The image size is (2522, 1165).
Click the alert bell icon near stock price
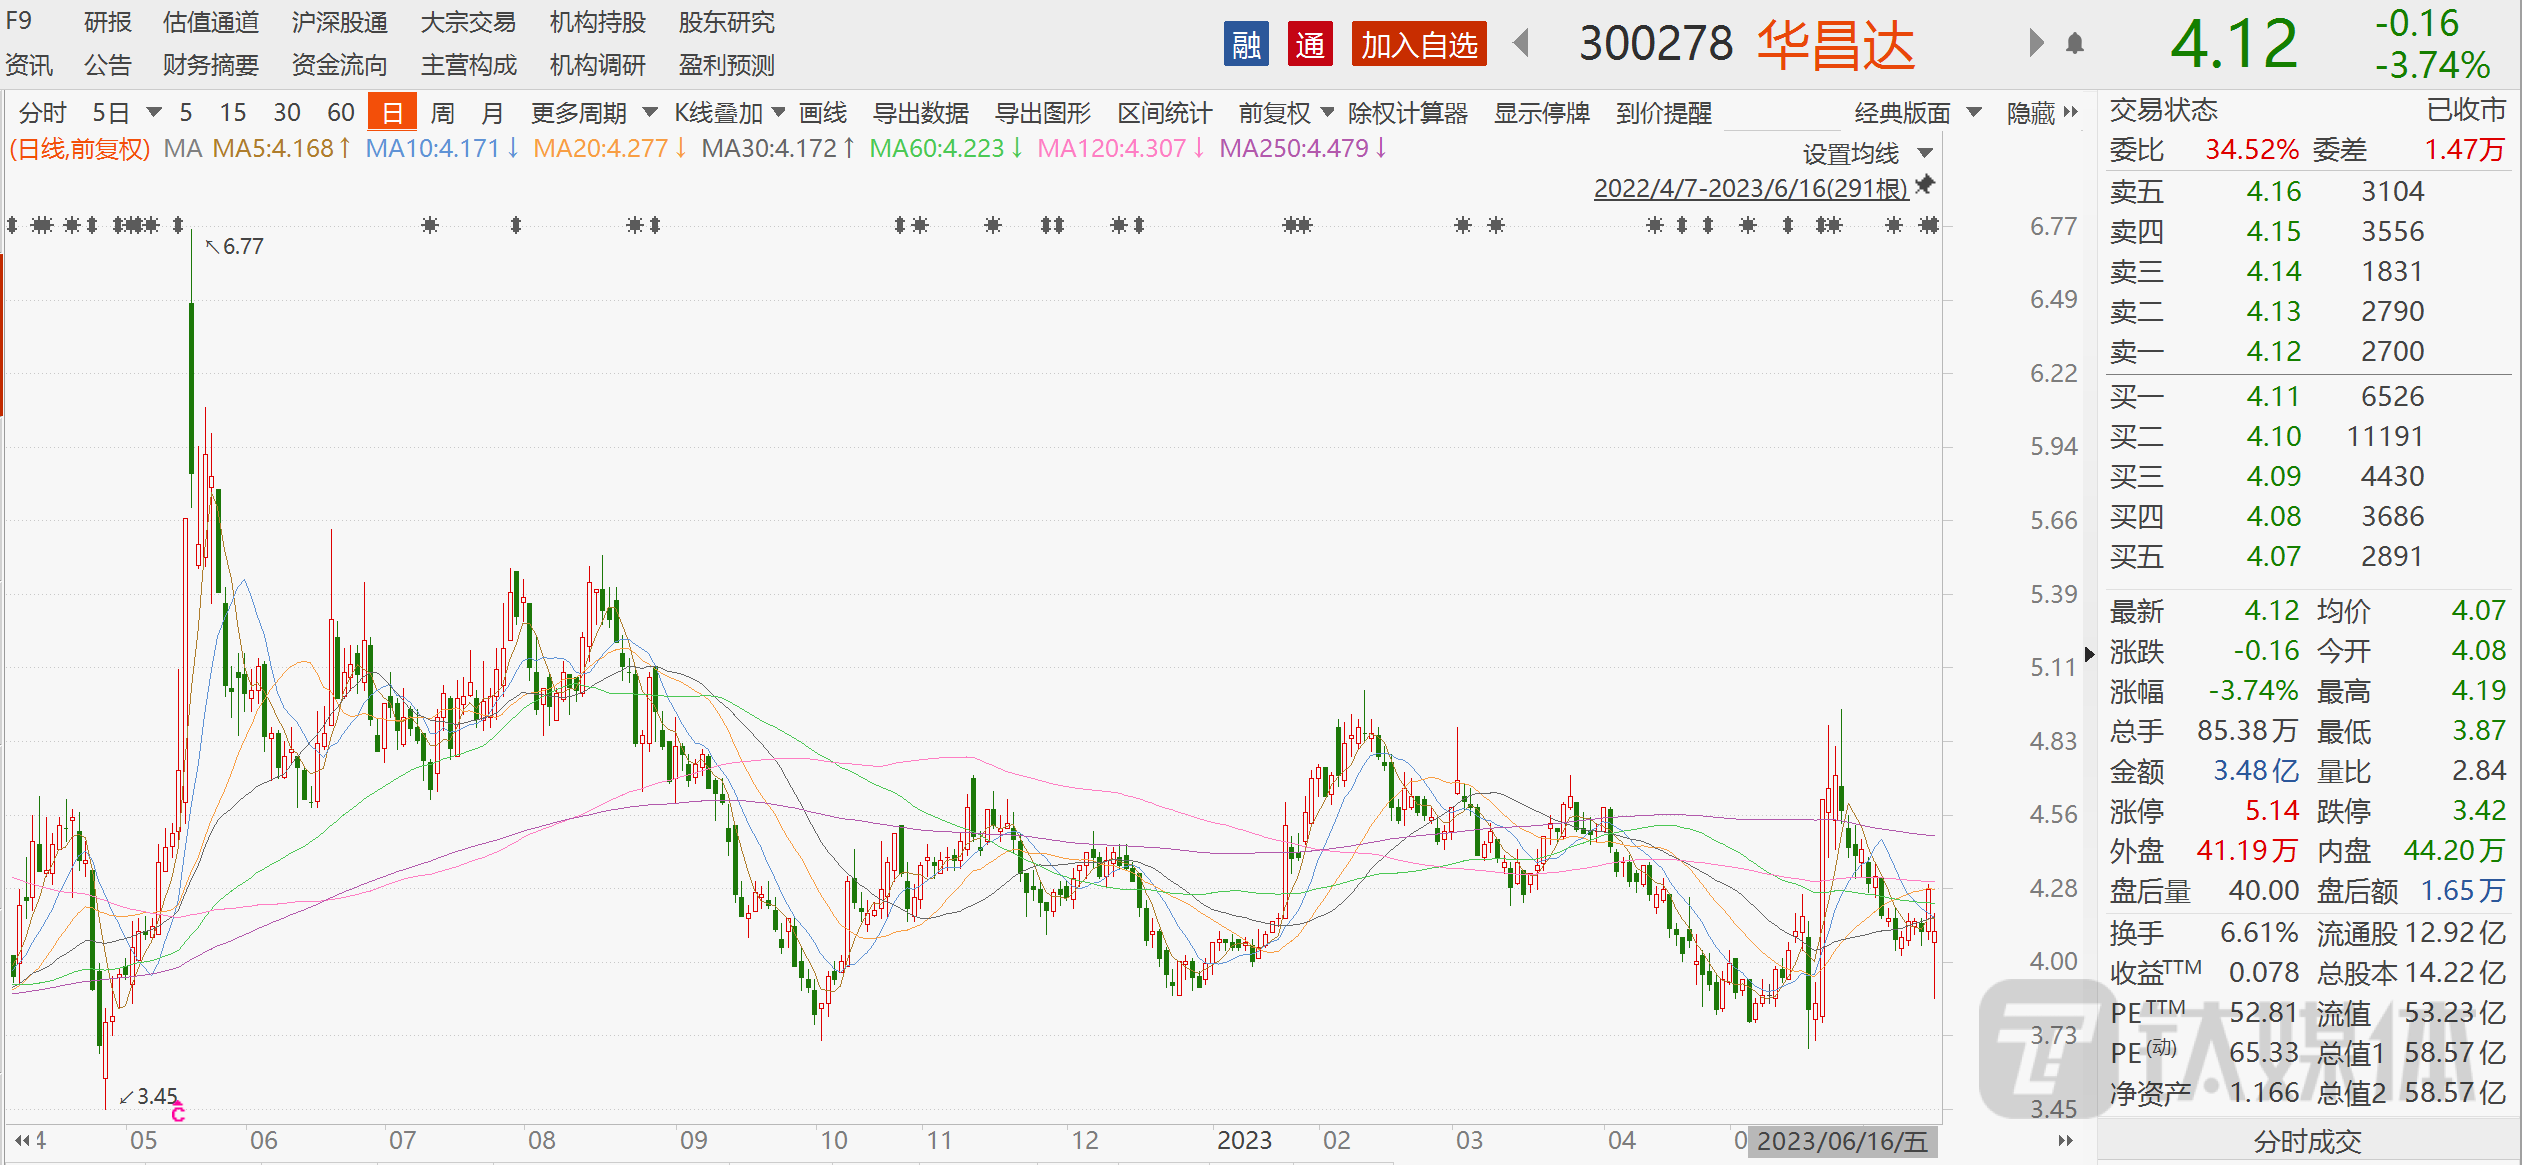(2074, 44)
